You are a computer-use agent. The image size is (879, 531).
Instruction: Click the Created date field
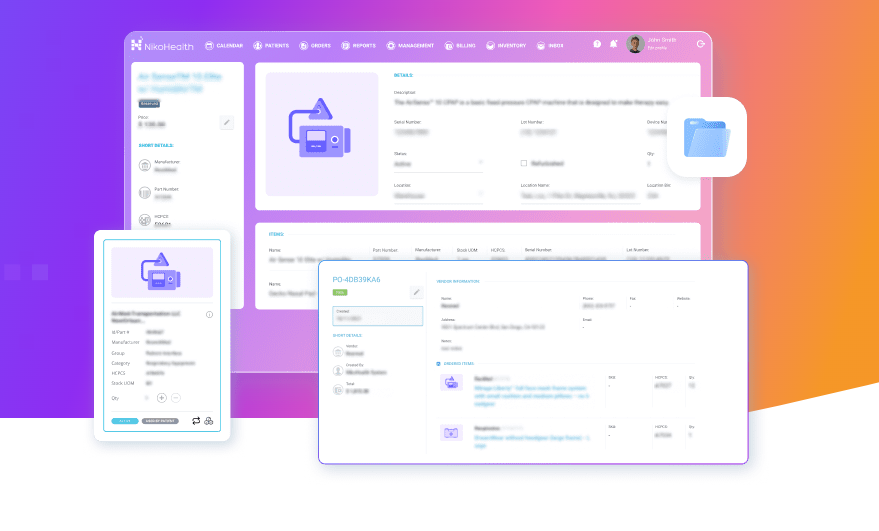click(x=377, y=316)
